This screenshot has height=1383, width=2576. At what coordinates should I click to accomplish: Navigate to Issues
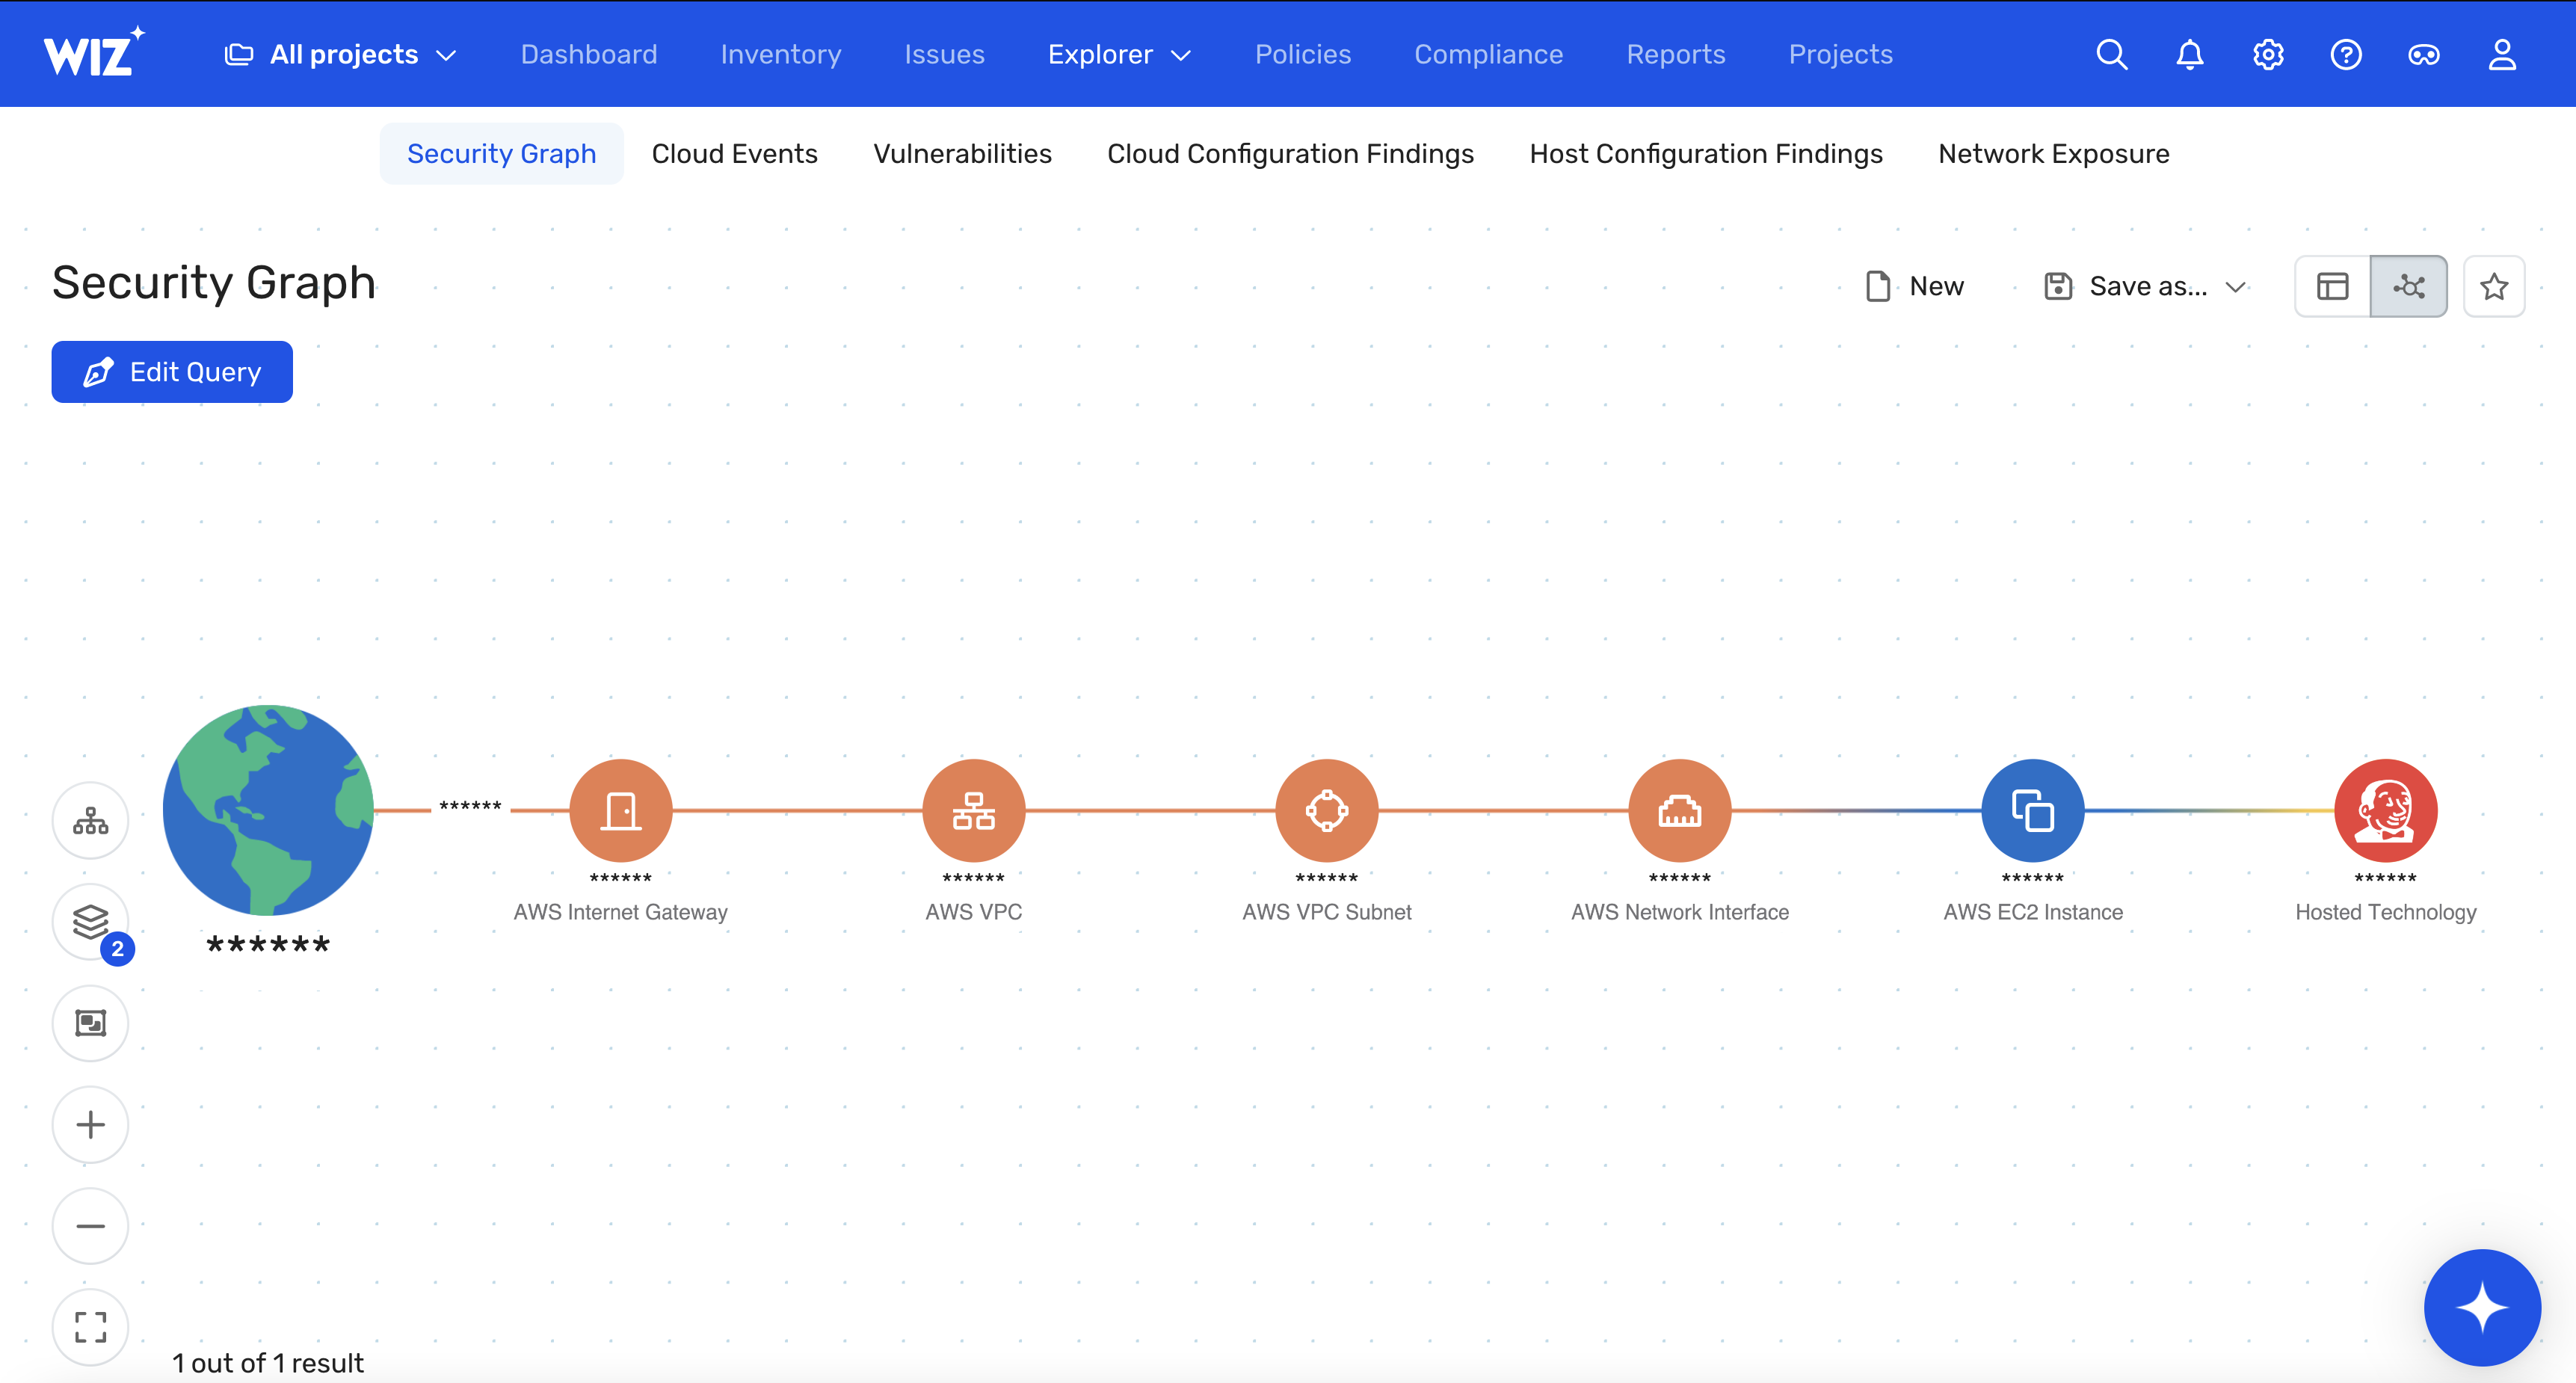[x=944, y=54]
